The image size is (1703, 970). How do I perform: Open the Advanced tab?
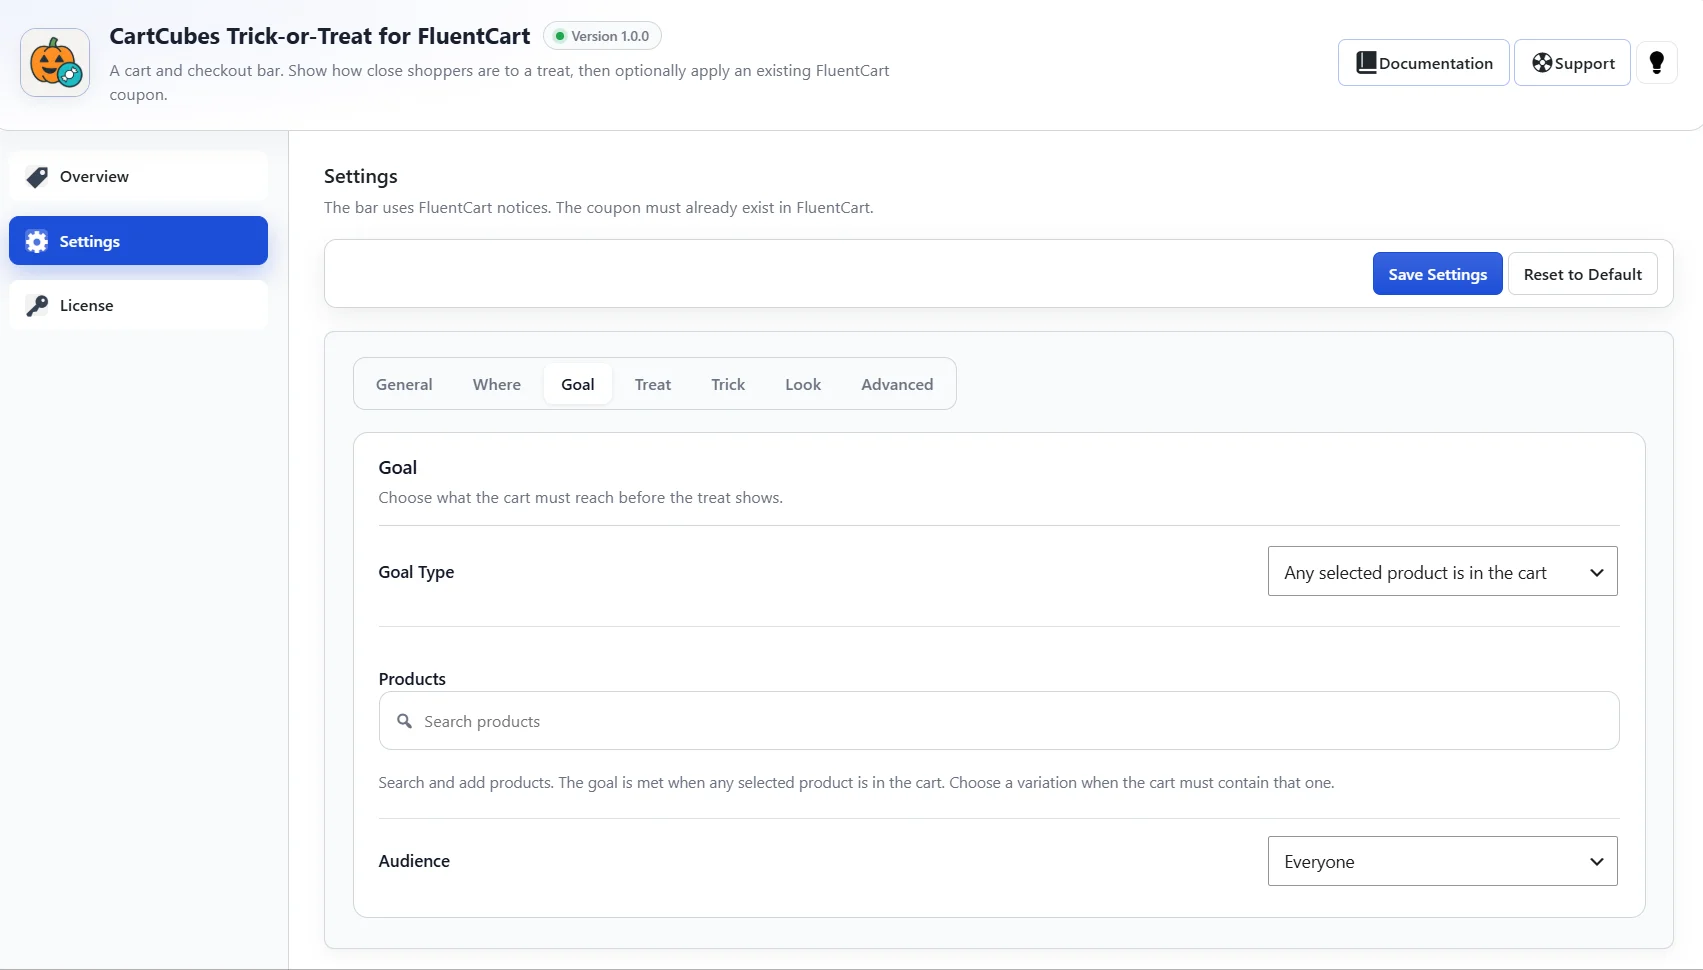tap(897, 384)
